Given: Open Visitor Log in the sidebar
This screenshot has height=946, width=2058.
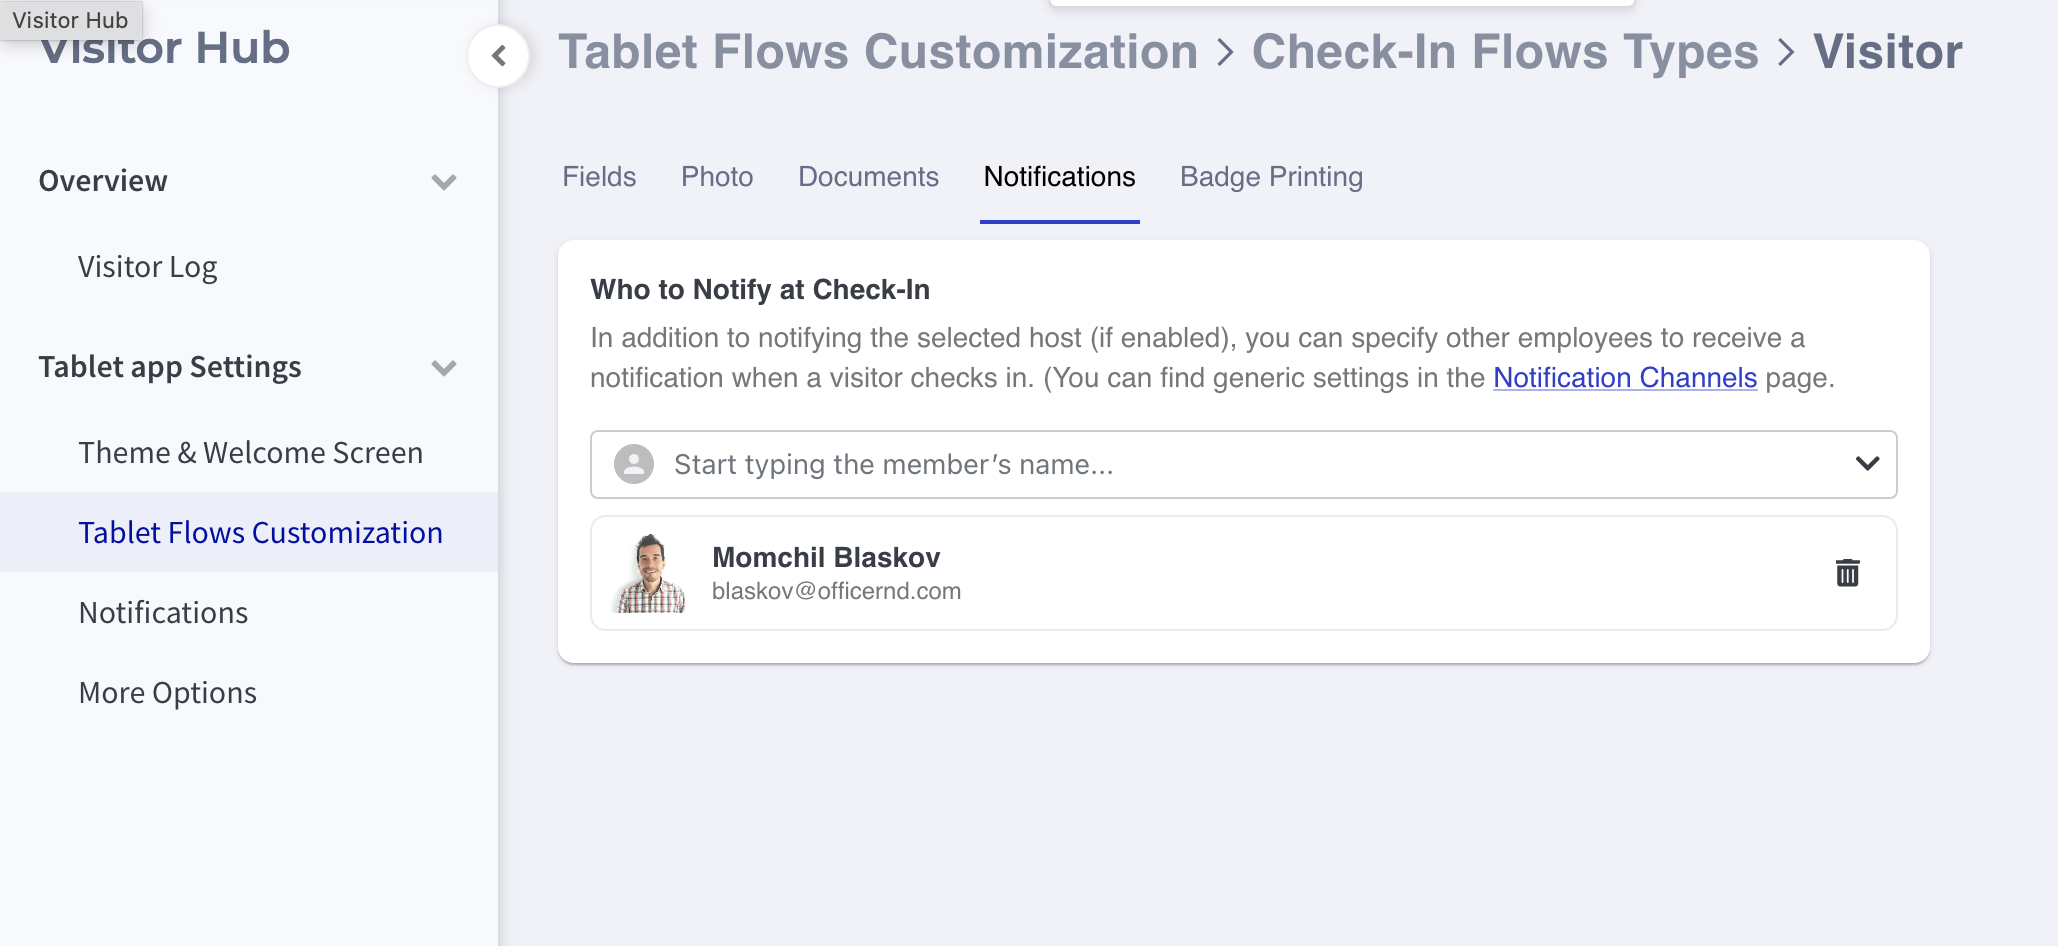Looking at the screenshot, I should [x=148, y=267].
